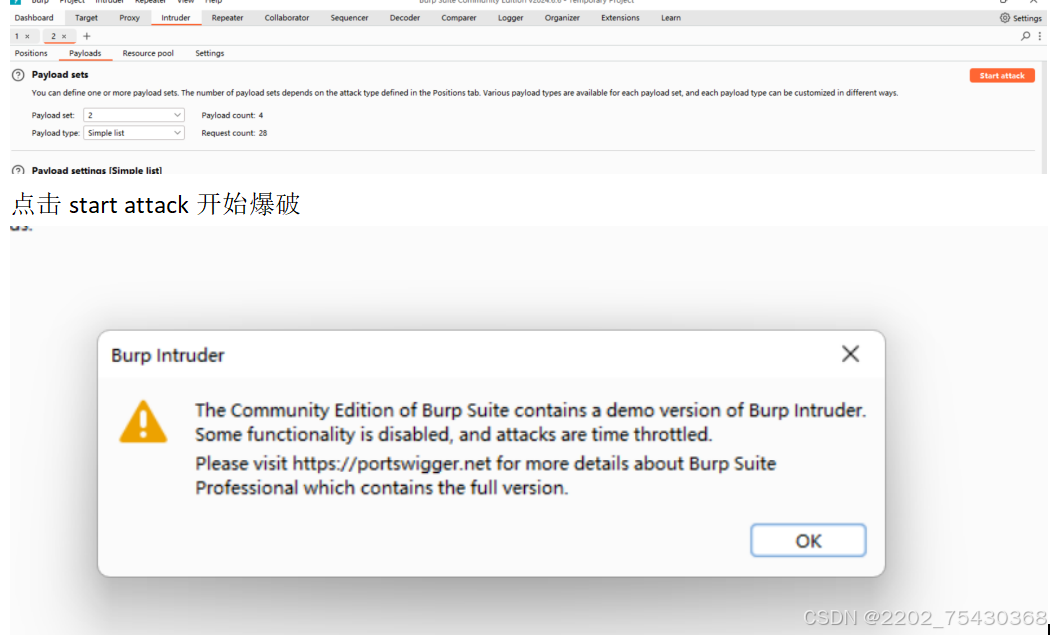Open the Payload set dropdown
Screen dimensions: 1051x635
[x=133, y=115]
